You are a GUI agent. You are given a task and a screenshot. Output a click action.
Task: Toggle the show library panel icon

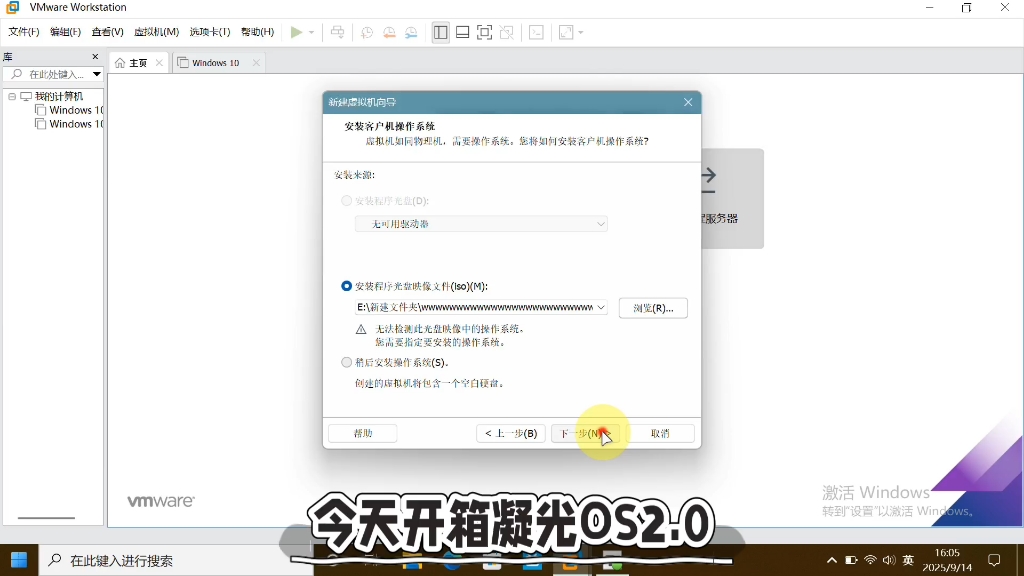coord(441,32)
